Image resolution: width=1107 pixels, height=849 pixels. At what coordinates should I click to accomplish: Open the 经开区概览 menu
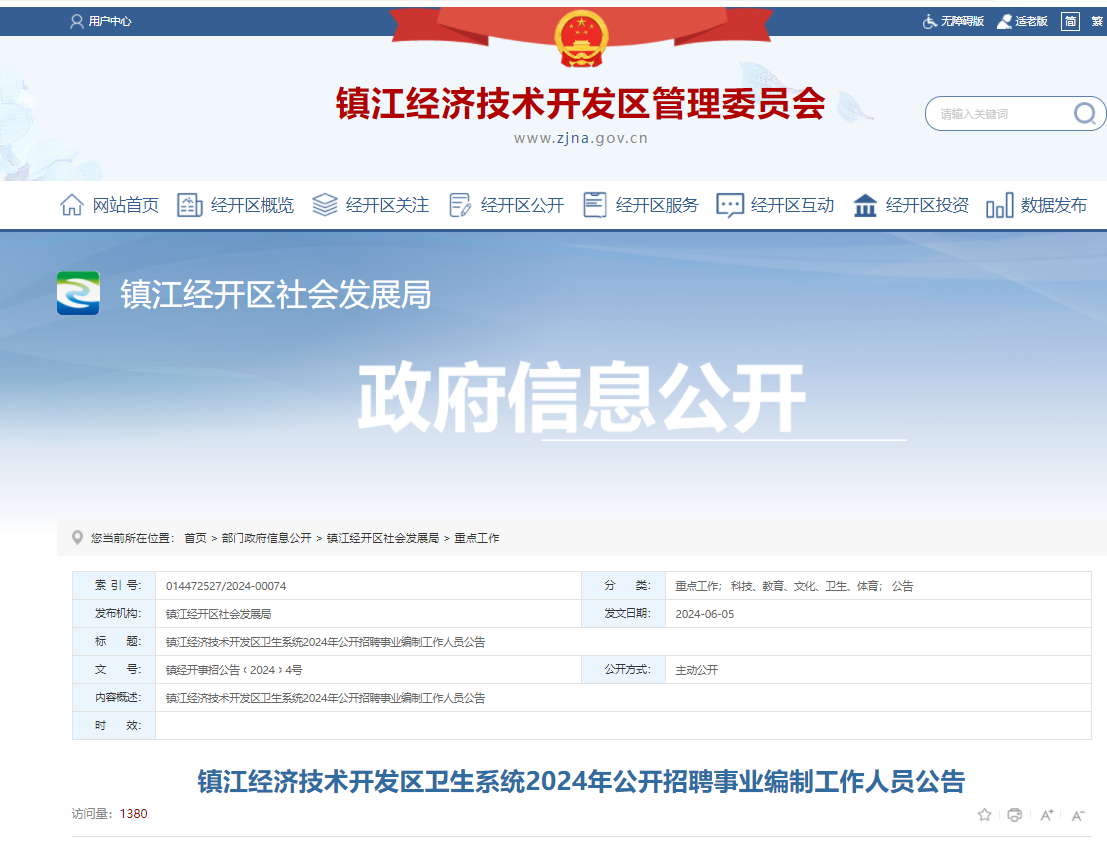(x=245, y=204)
